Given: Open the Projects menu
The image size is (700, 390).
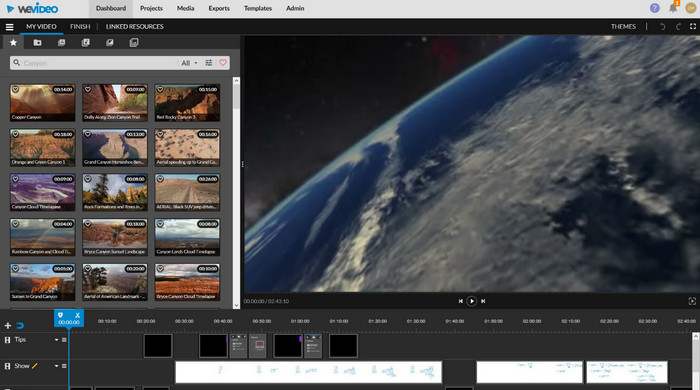Looking at the screenshot, I should click(x=151, y=8).
